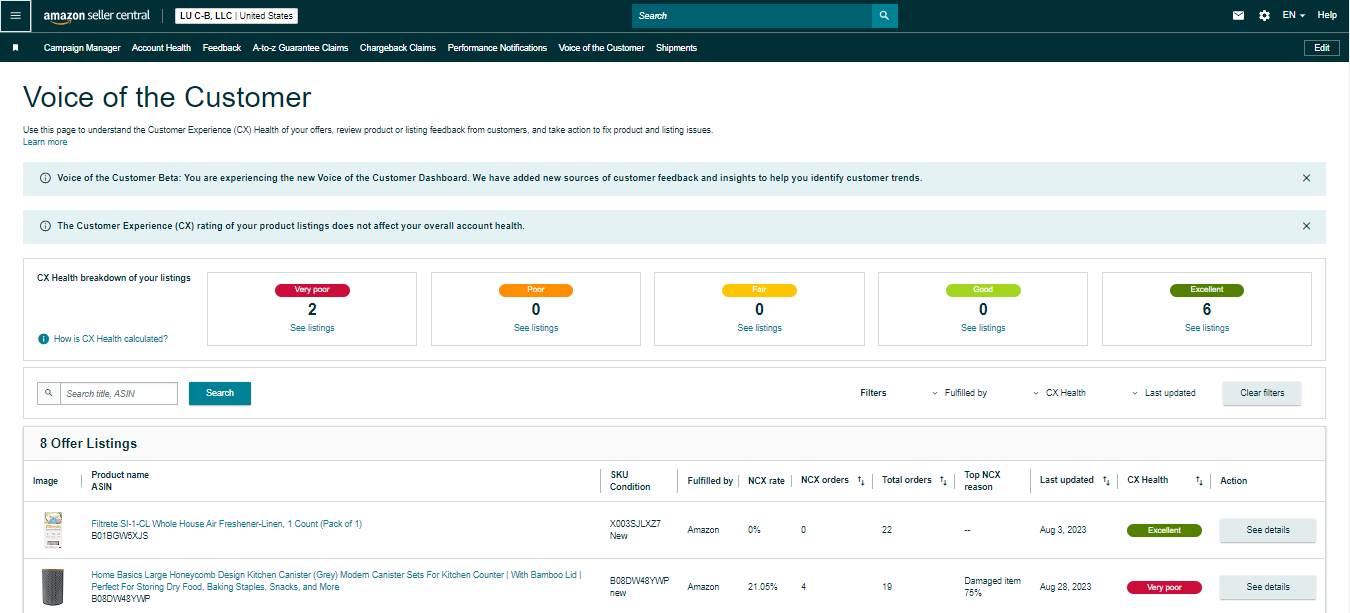Click the bookmark icon in favorites bar
Viewport: 1350px width, 613px height.
(x=15, y=48)
